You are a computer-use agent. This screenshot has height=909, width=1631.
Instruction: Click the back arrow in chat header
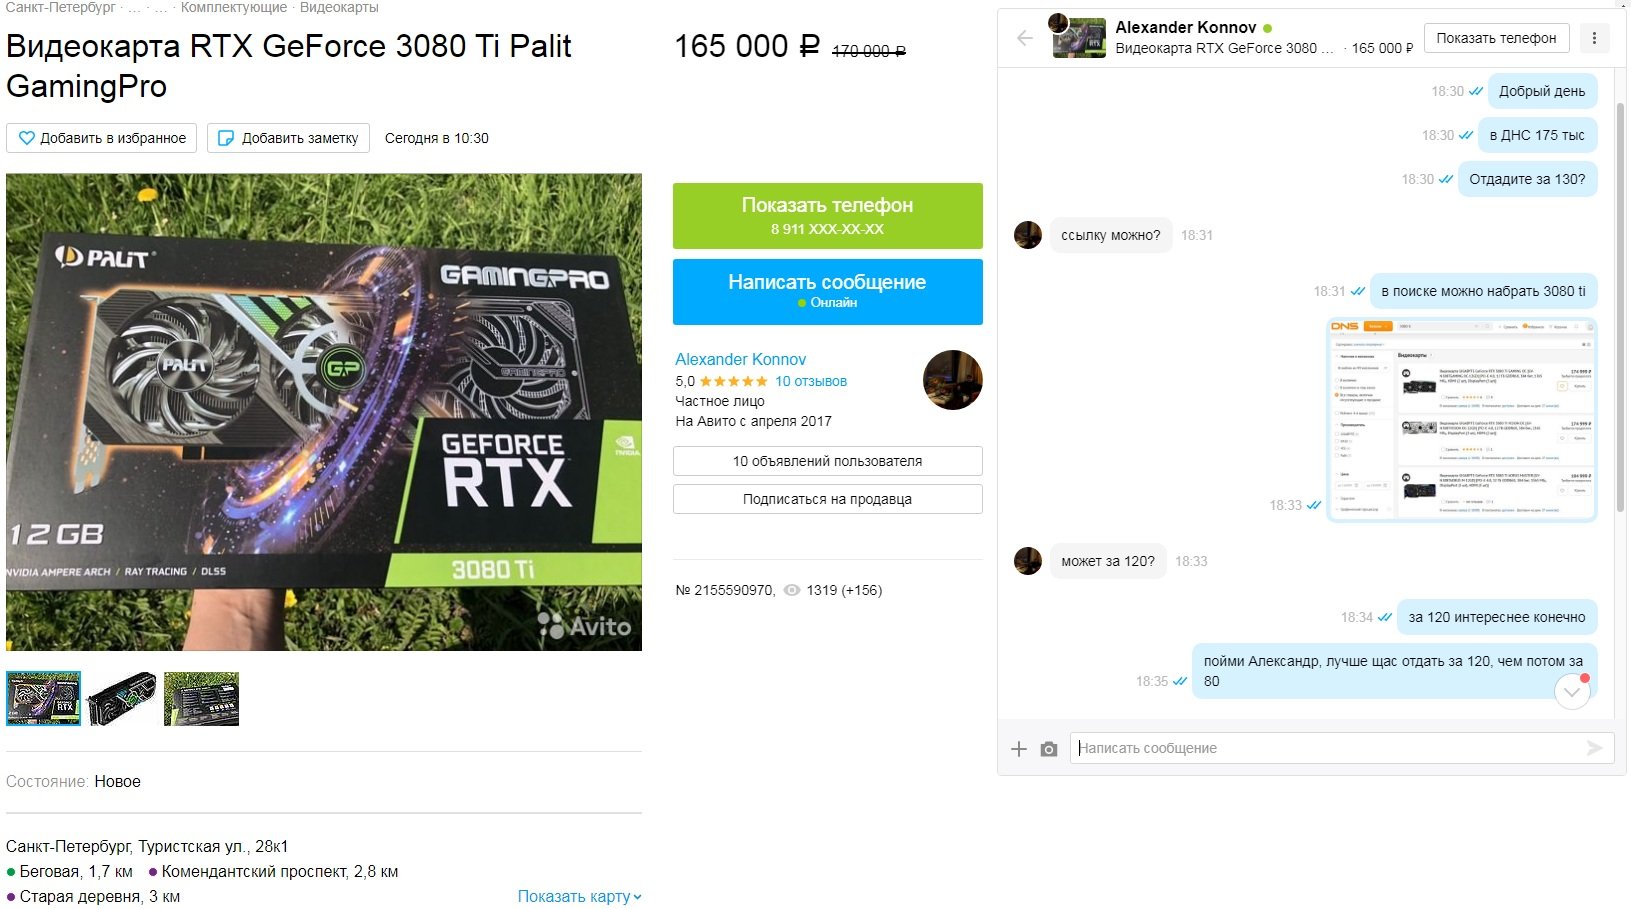[x=1024, y=38]
